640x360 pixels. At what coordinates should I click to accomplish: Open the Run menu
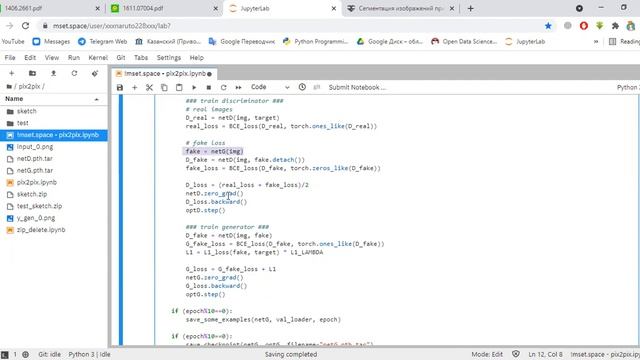click(73, 58)
